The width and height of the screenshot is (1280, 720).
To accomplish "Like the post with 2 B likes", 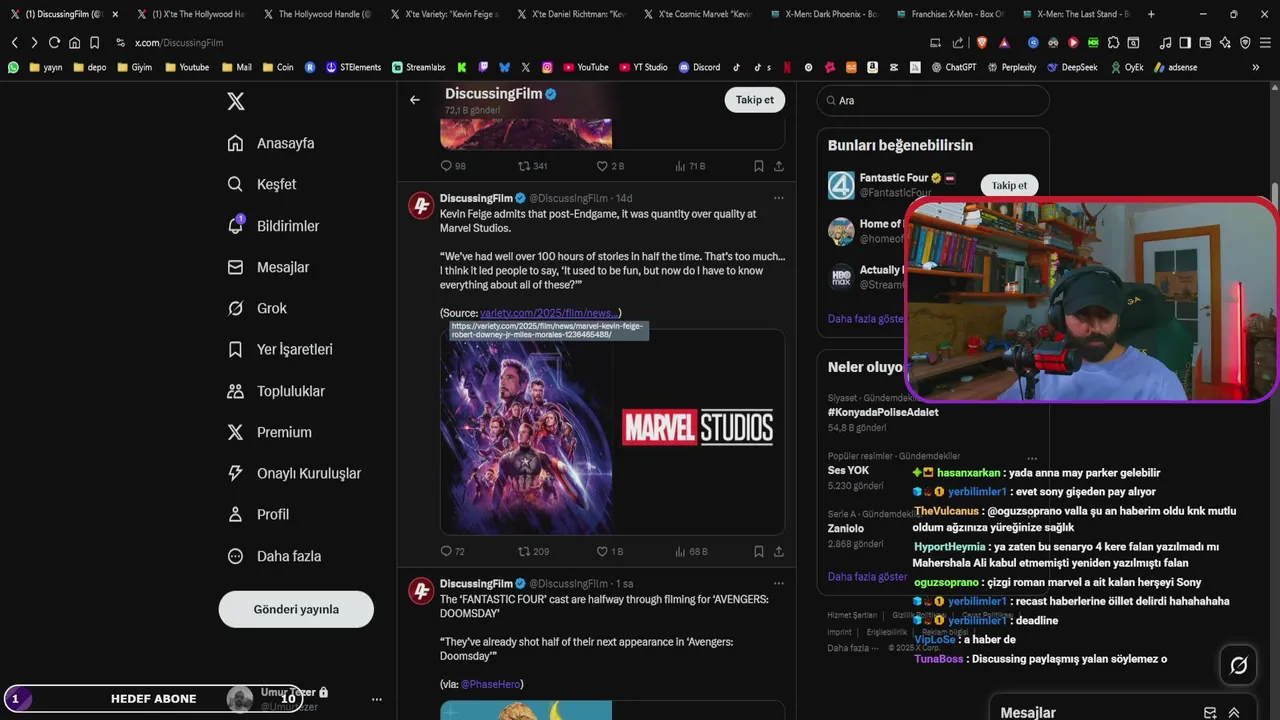I will click(610, 166).
